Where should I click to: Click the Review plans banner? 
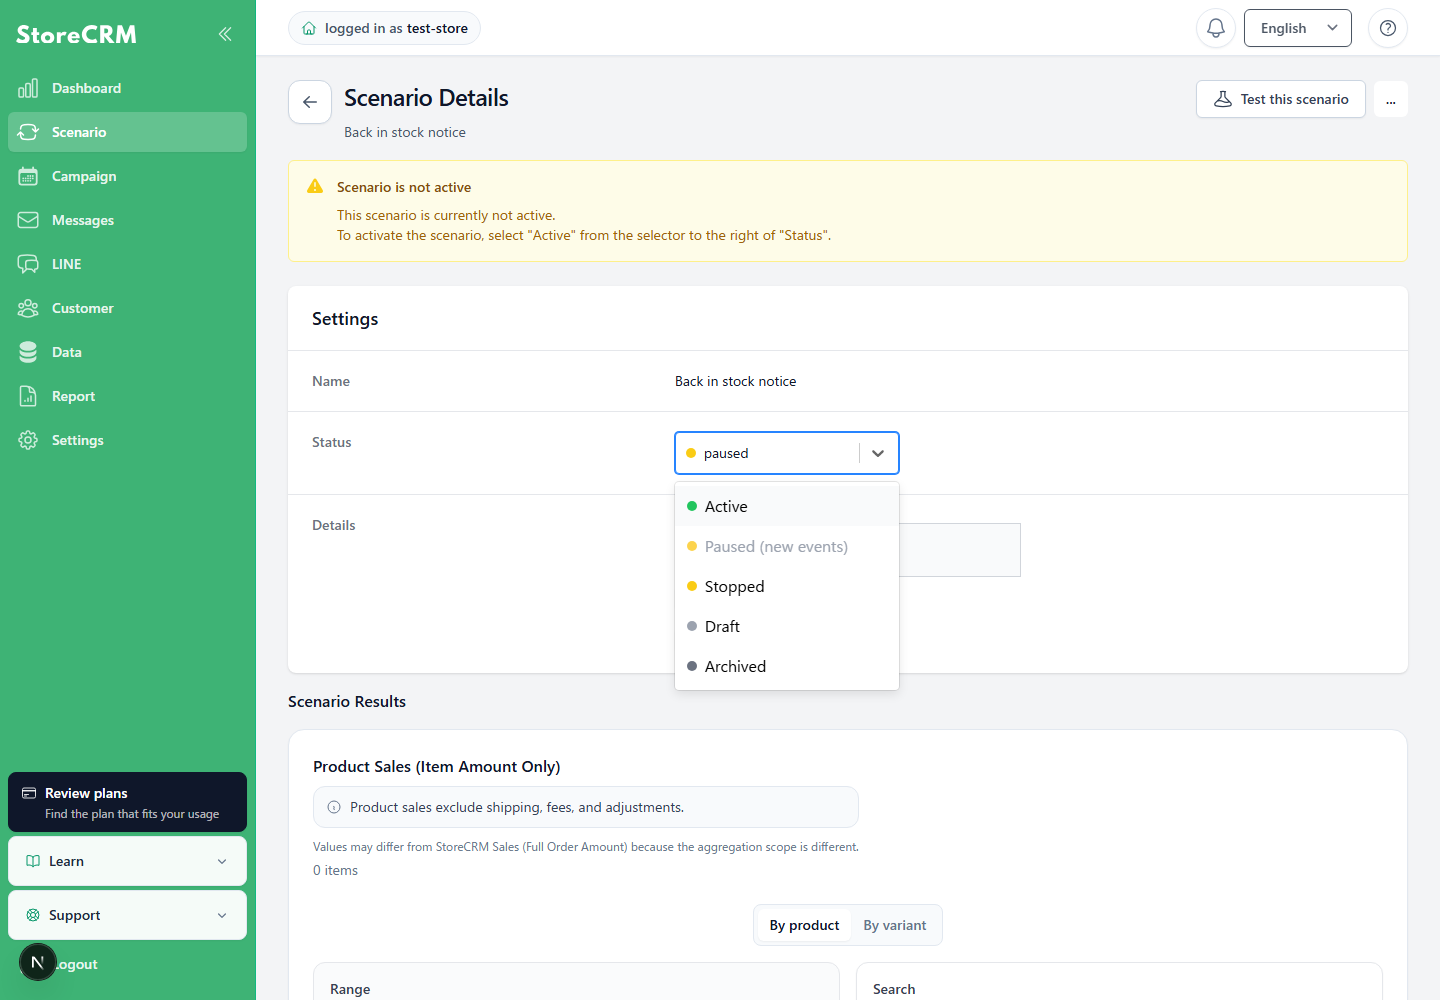point(127,802)
